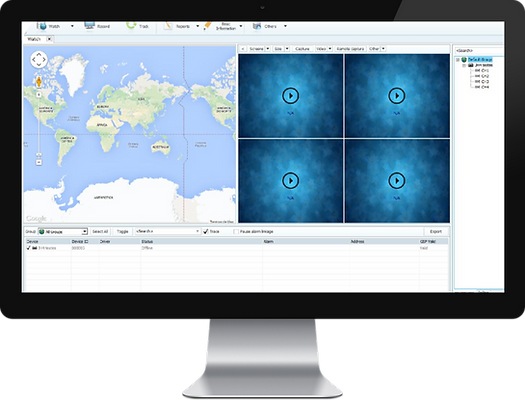Click the Capture button

tap(302, 49)
